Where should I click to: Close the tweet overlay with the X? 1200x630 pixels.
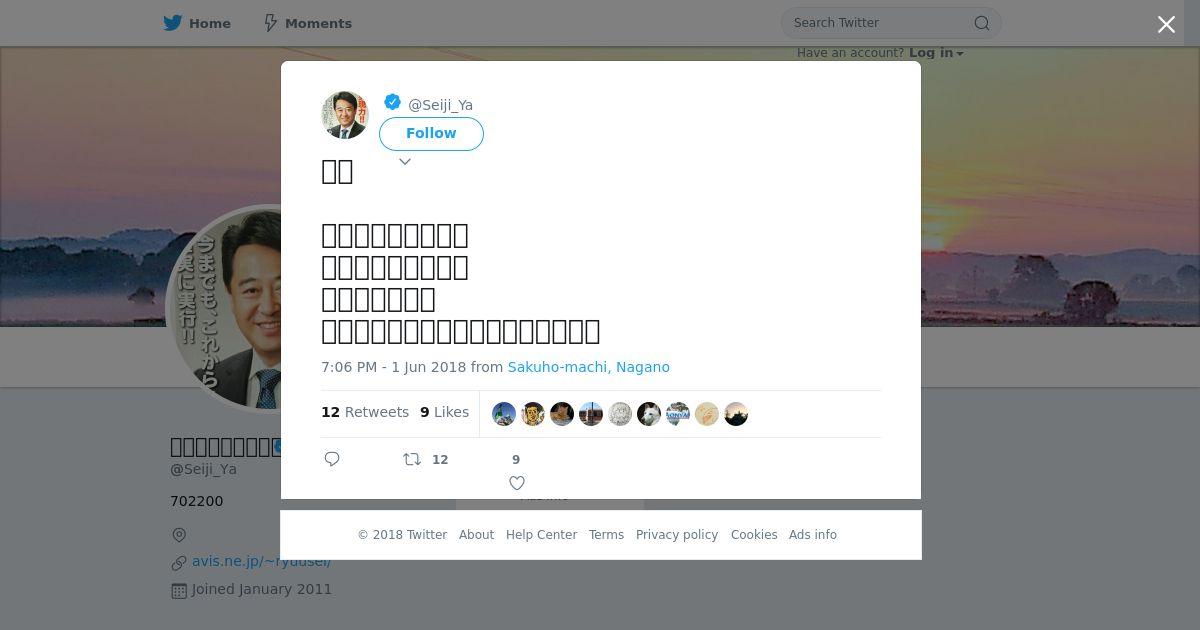[x=1166, y=25]
